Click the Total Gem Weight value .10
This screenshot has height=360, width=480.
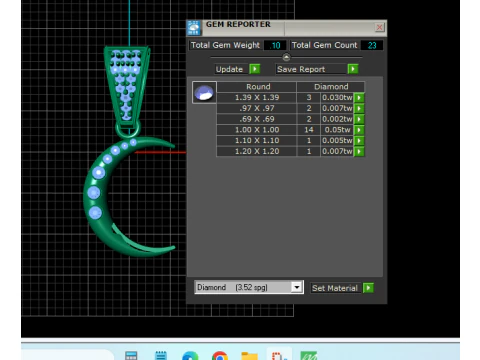pyautogui.click(x=275, y=45)
